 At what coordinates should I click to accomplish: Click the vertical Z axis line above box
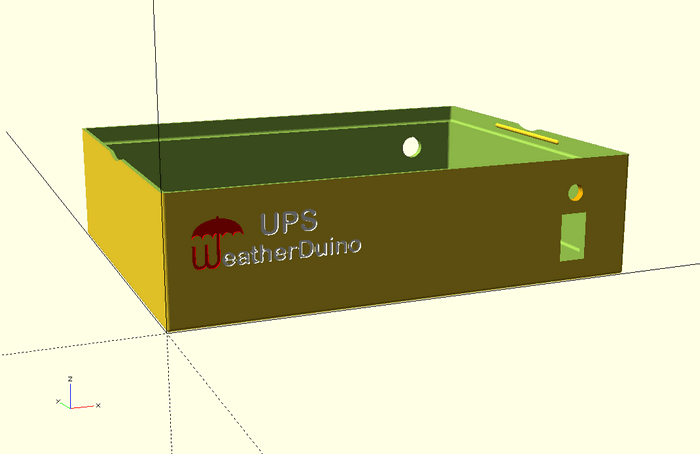(x=158, y=60)
